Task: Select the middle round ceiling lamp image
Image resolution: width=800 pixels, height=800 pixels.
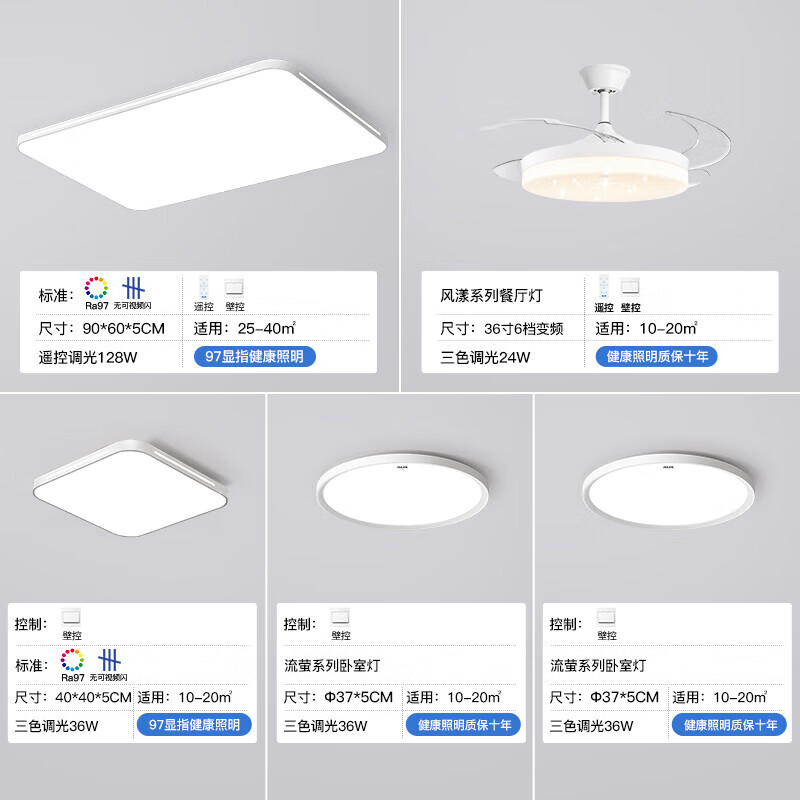Action: point(402,490)
